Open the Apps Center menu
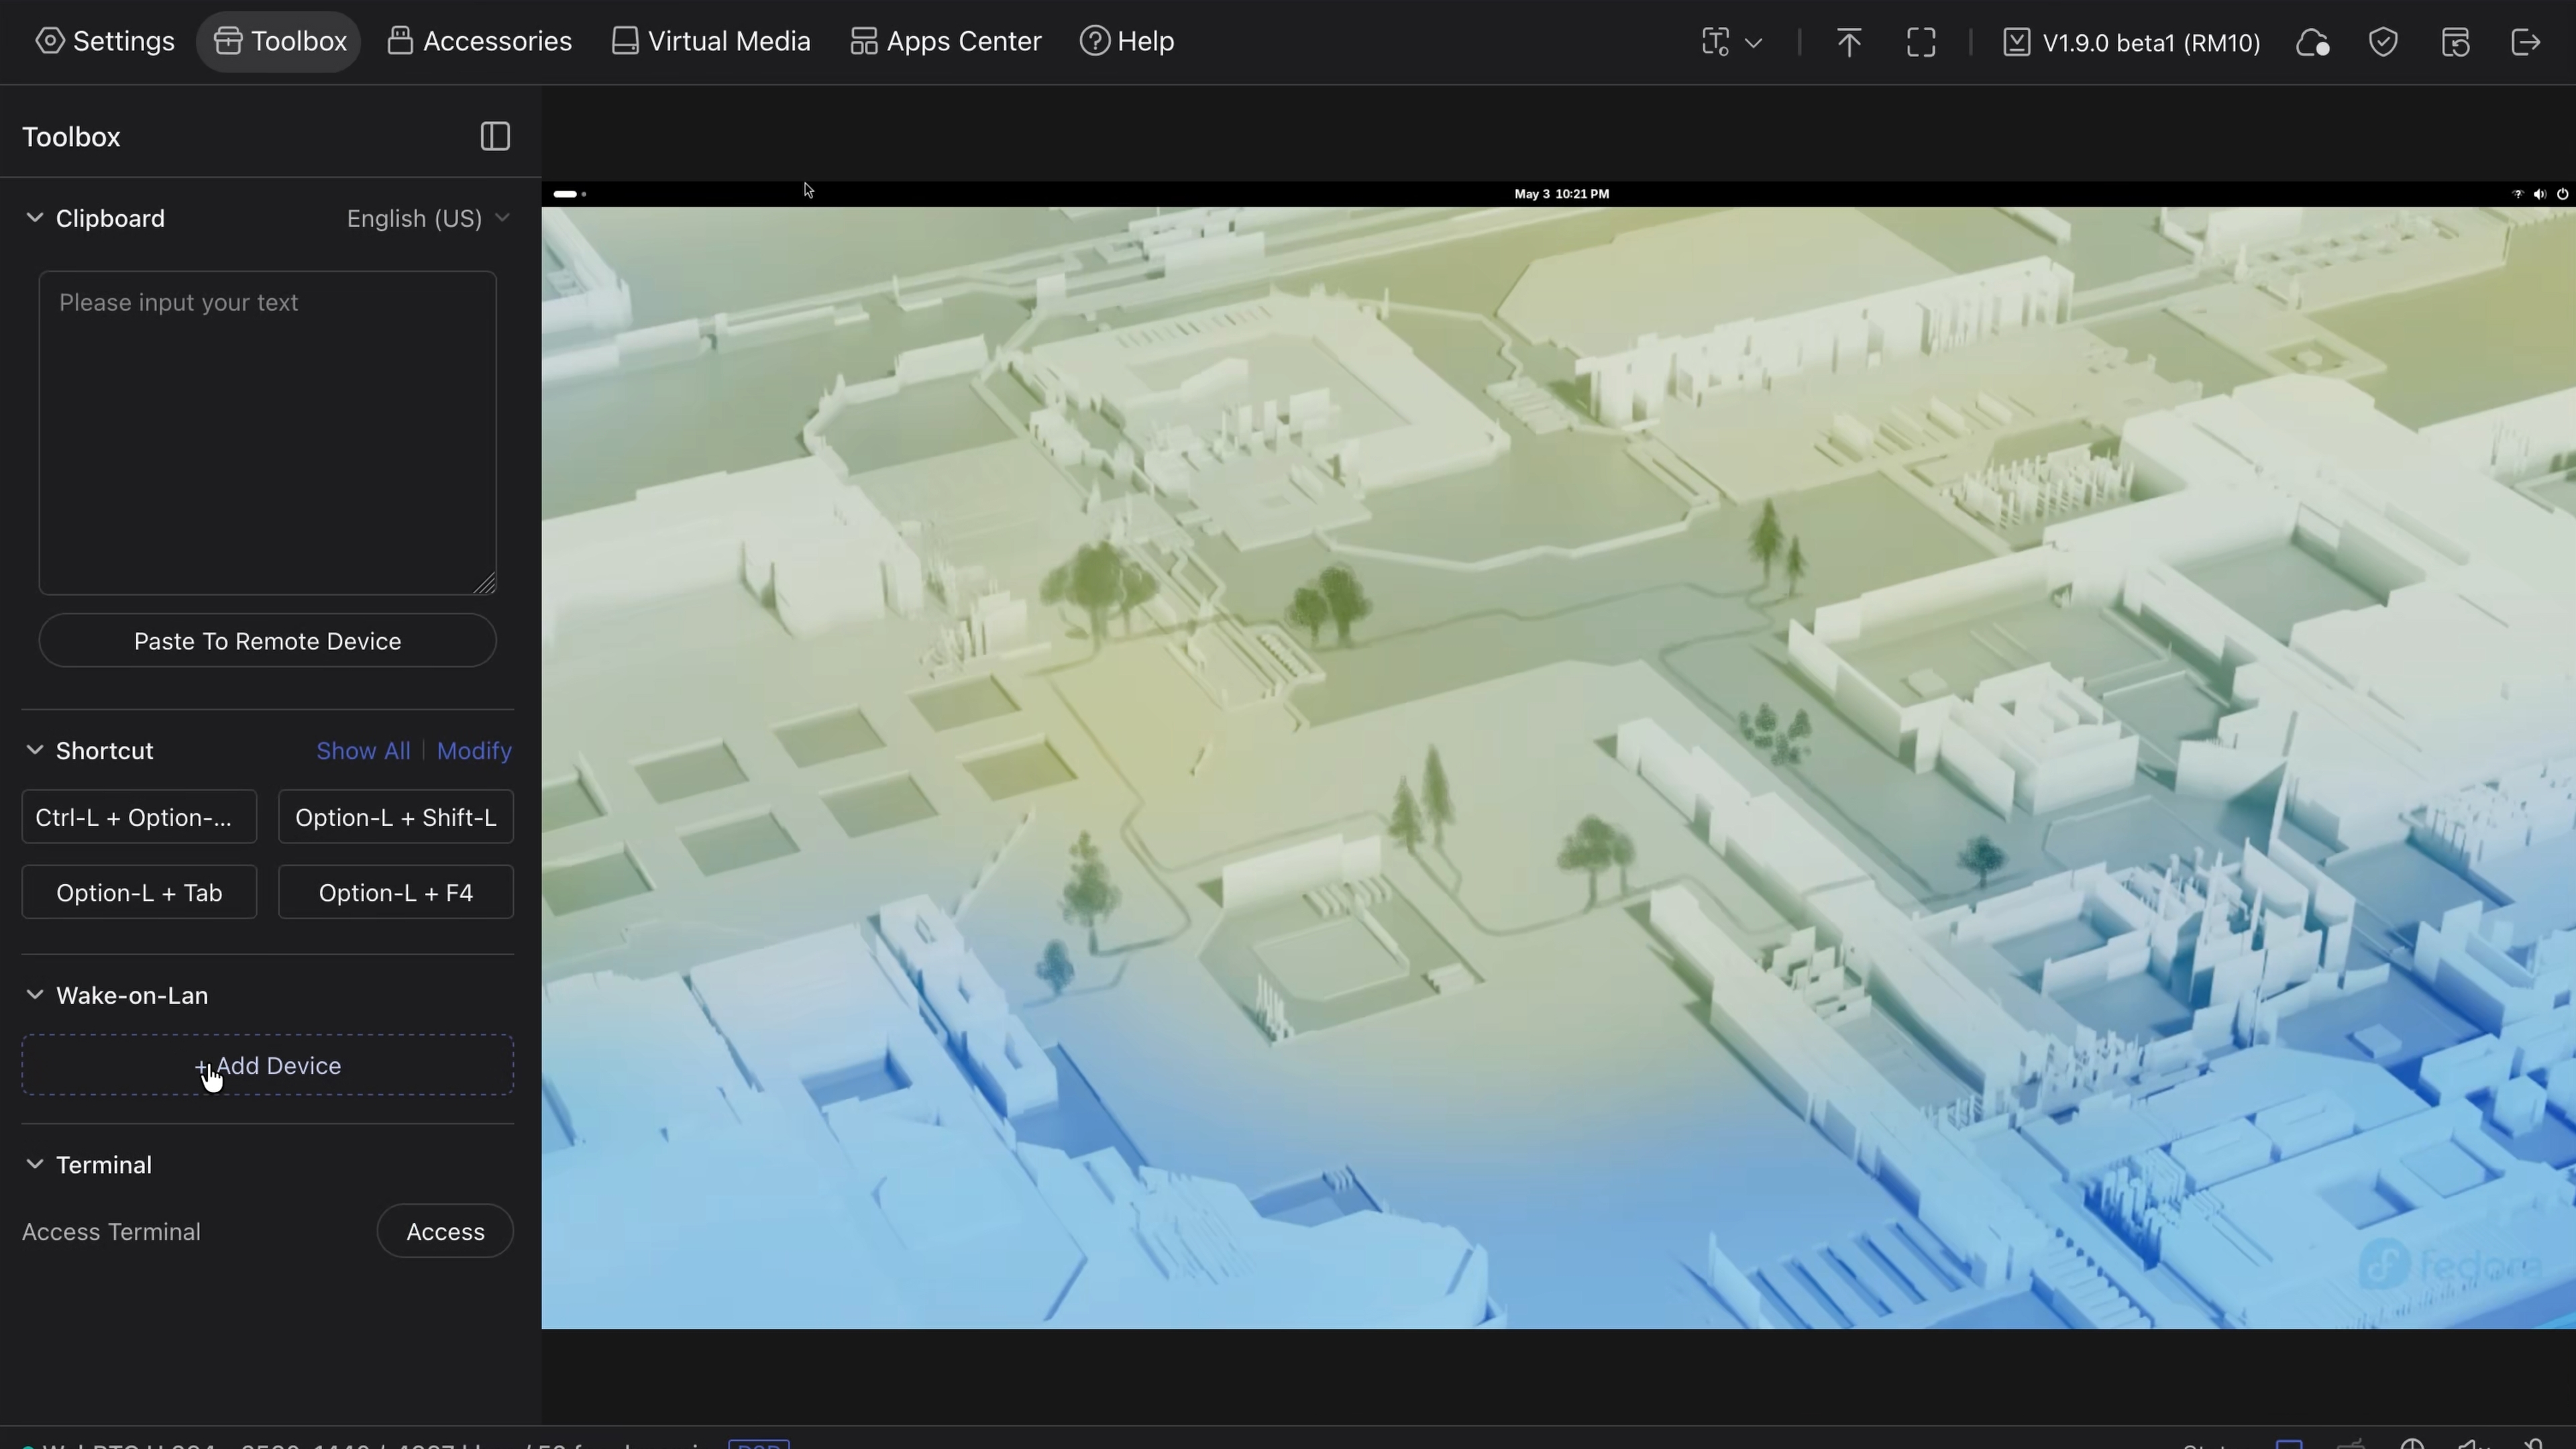The image size is (2576, 1449). coord(945,41)
